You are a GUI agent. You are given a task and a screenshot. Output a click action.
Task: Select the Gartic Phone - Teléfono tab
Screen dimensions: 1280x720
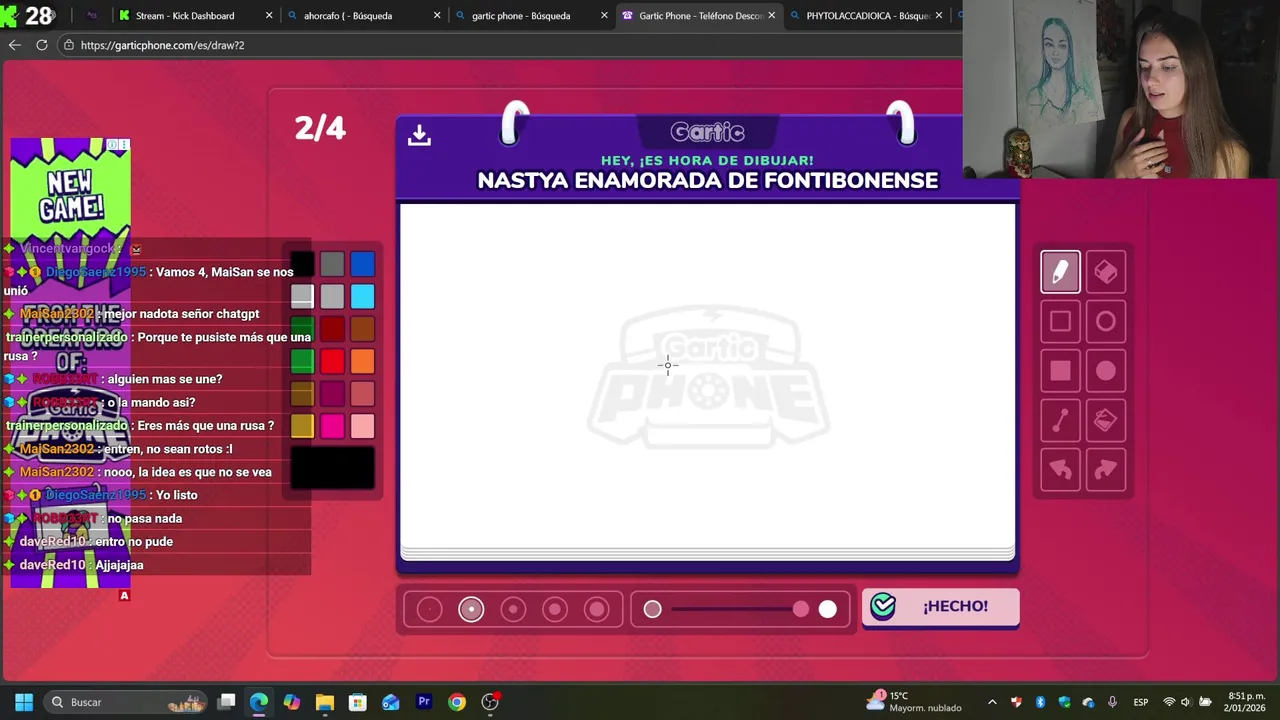[x=700, y=16]
